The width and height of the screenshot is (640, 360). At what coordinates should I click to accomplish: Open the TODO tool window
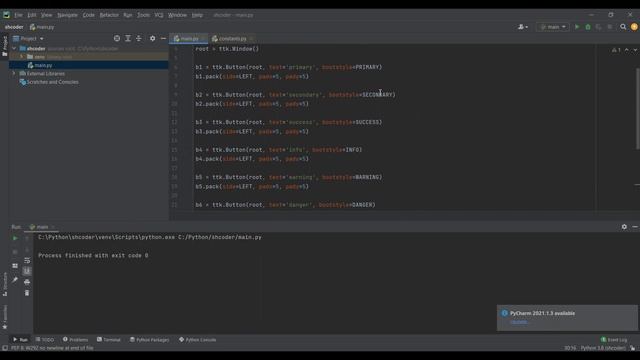[x=45, y=340]
